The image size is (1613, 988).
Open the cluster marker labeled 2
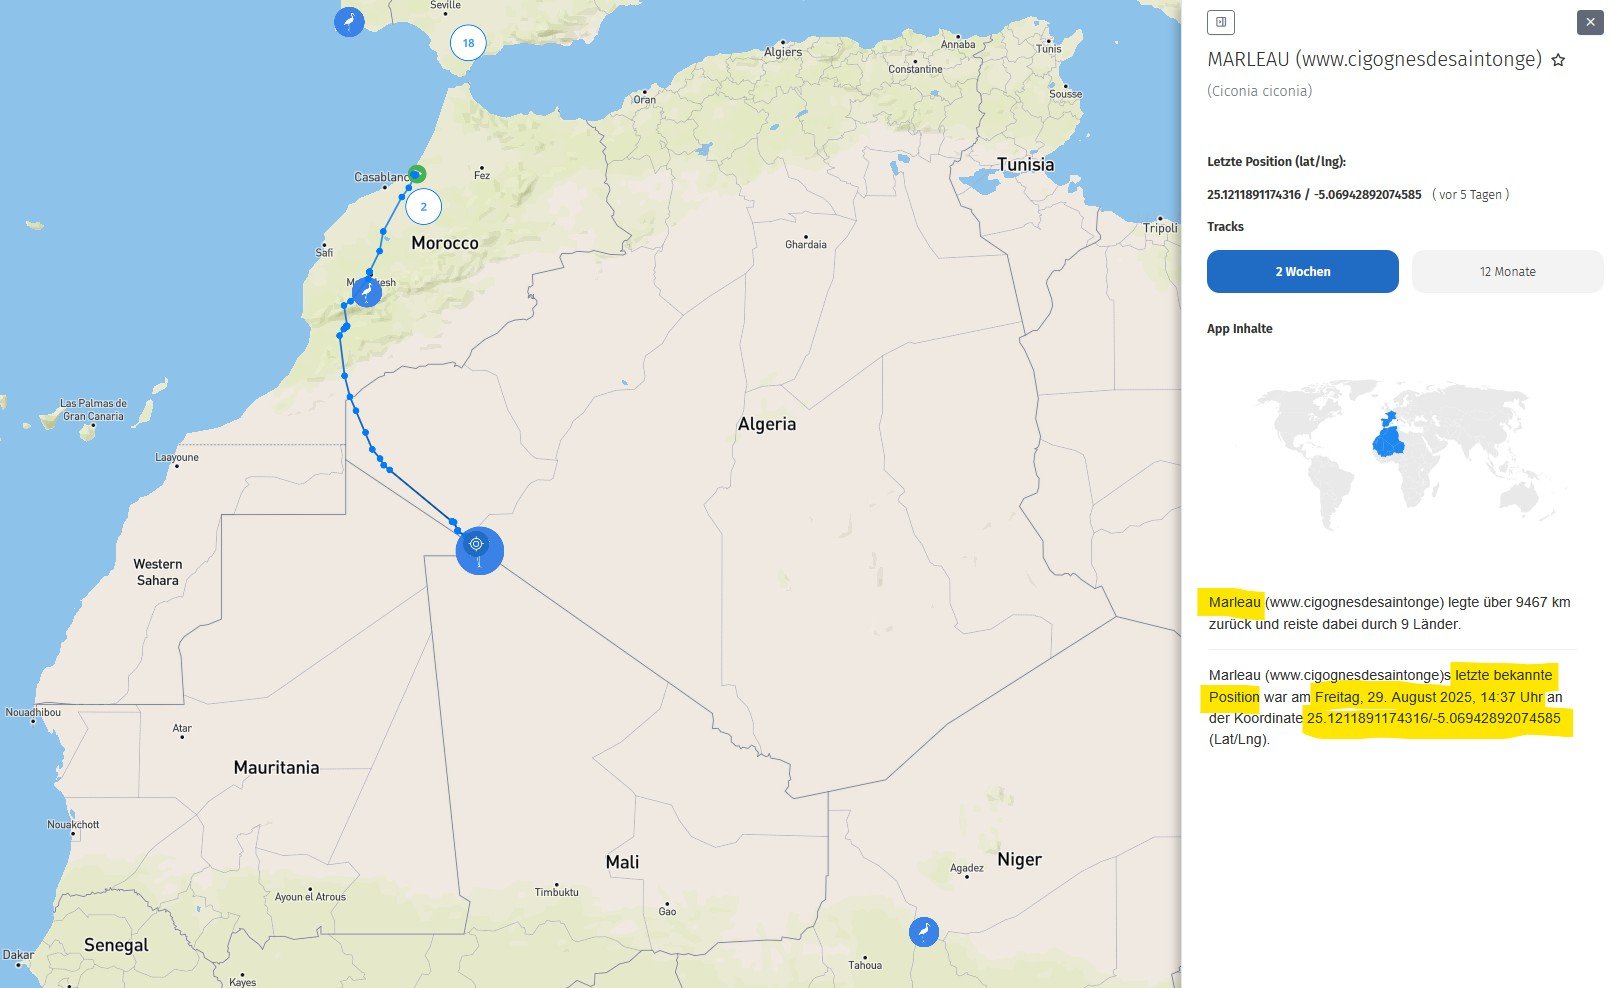[x=423, y=207]
